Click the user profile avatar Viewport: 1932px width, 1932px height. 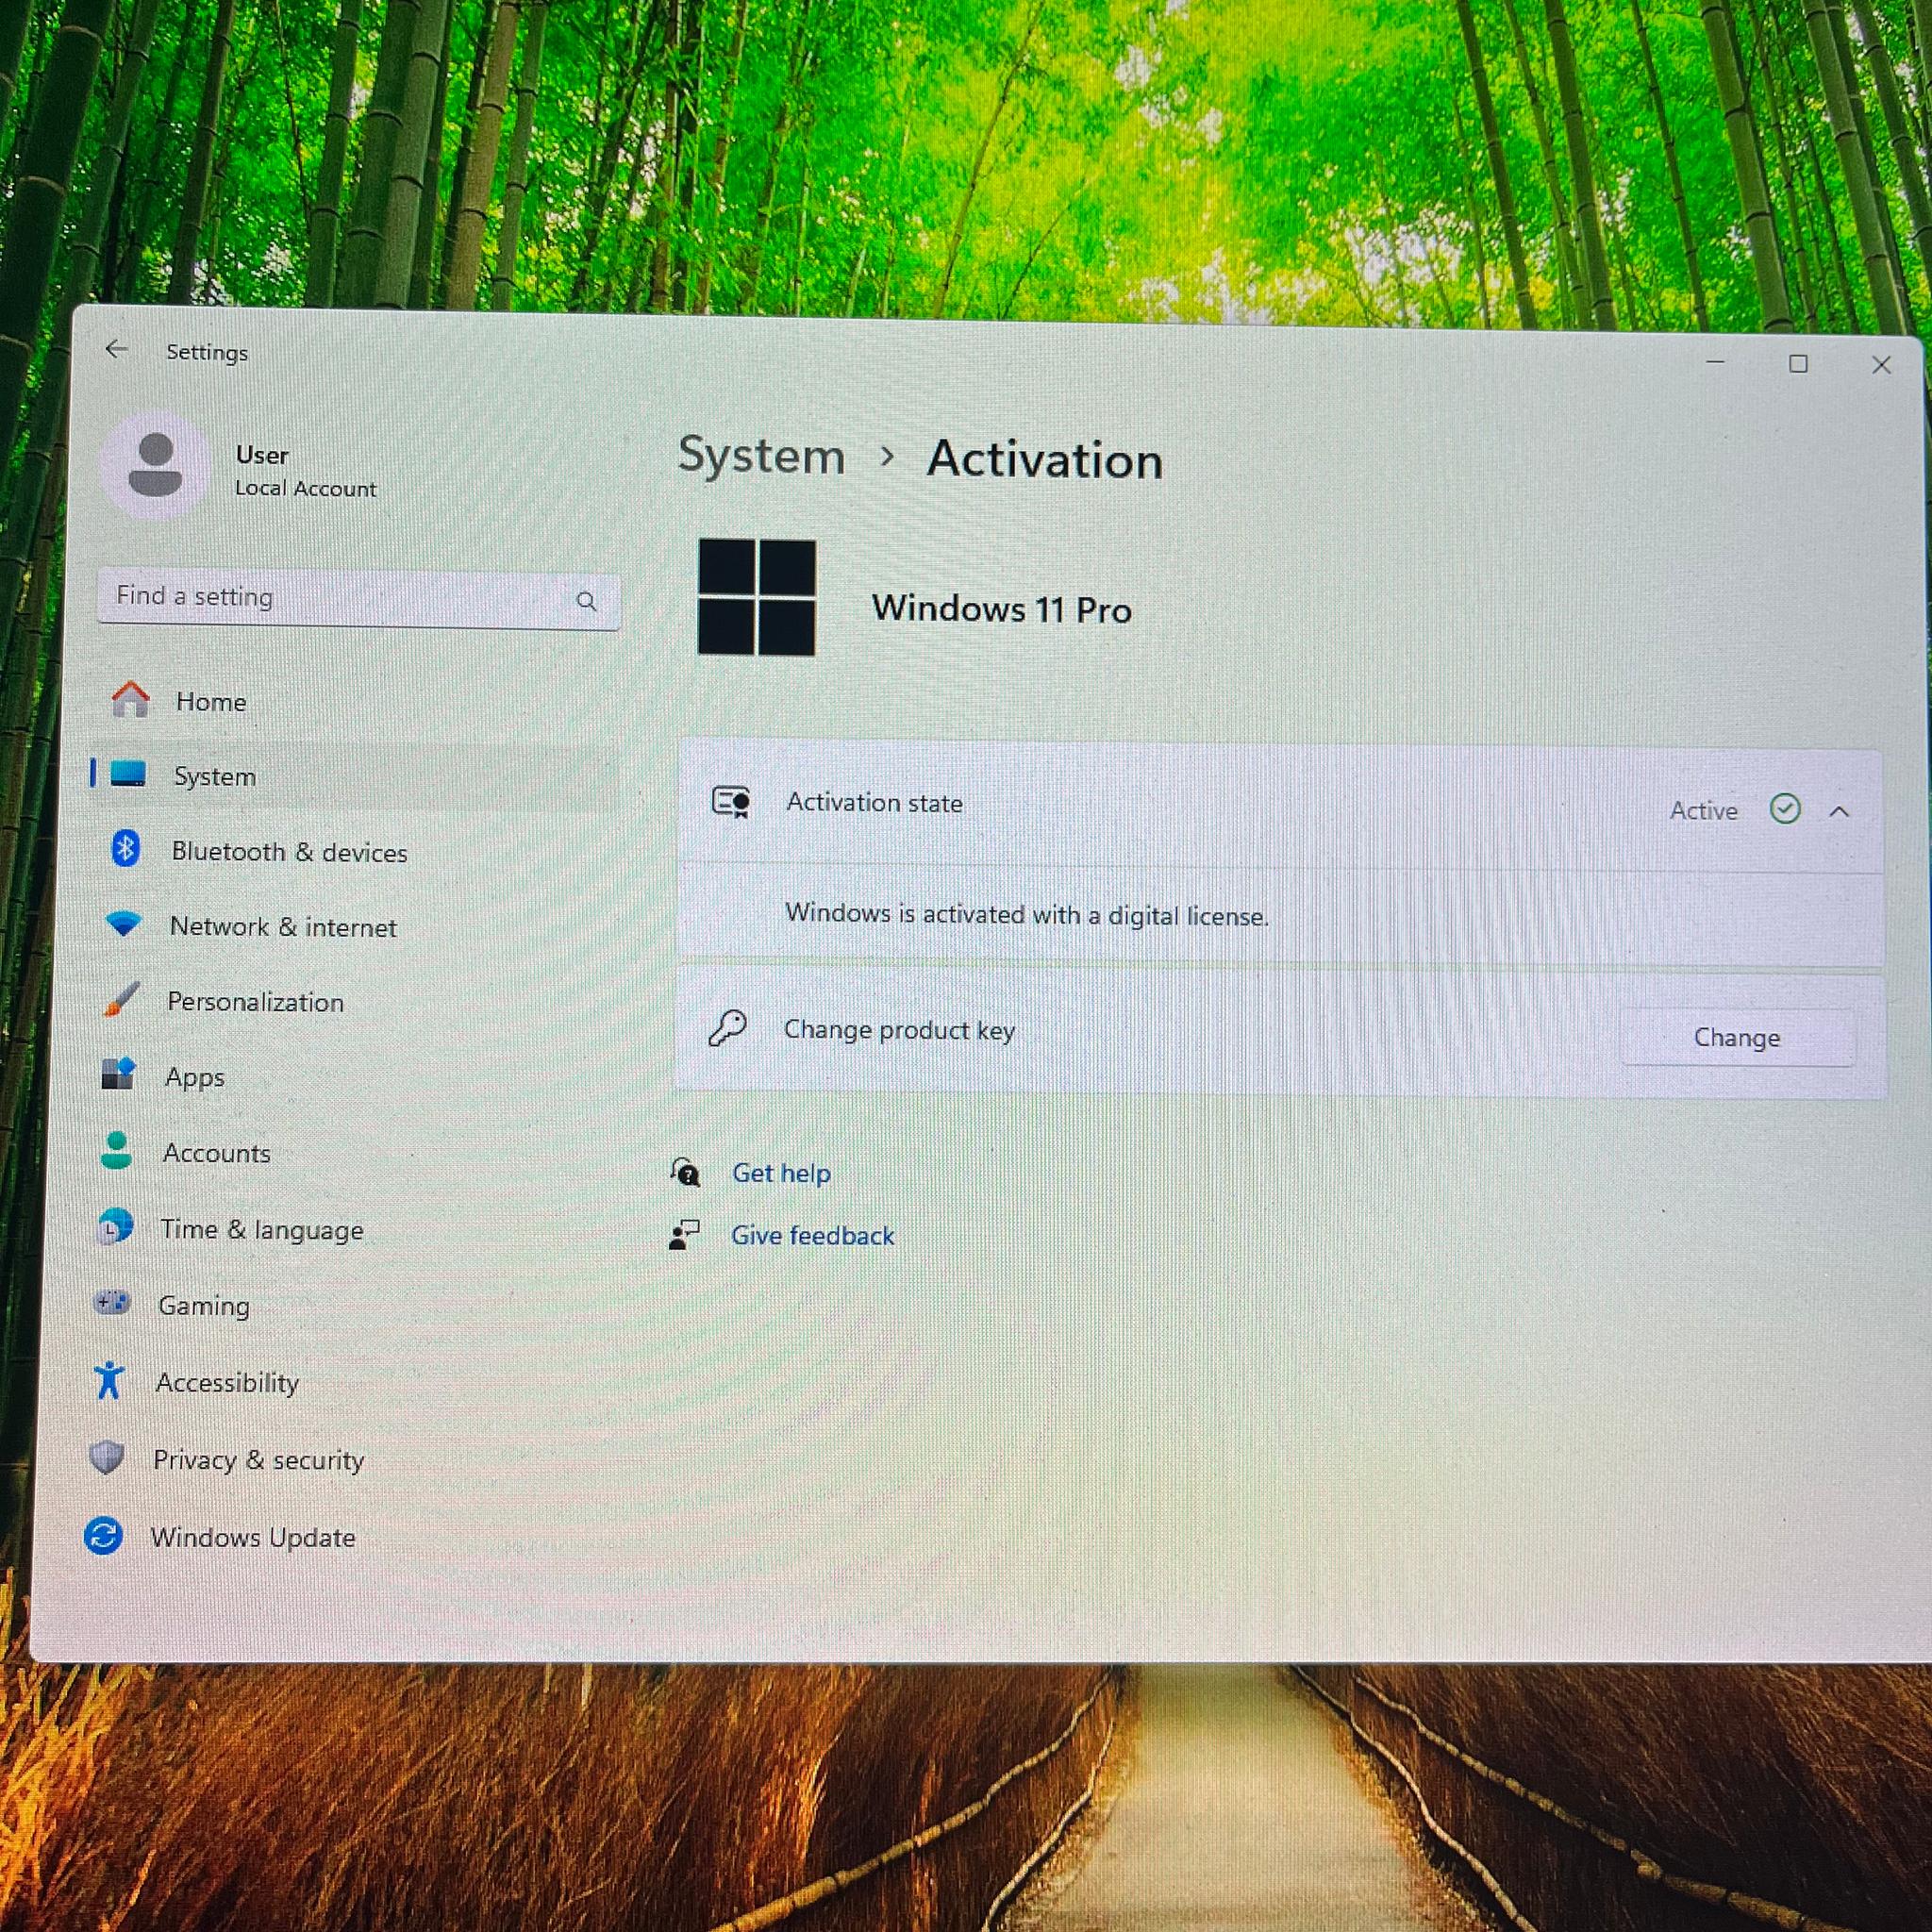pyautogui.click(x=155, y=465)
